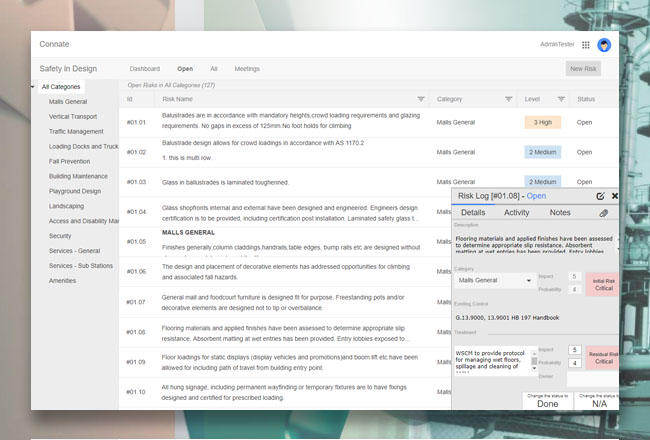The height and width of the screenshot is (440, 650).
Task: Select the Services - Sub Stations category
Action: click(x=81, y=266)
